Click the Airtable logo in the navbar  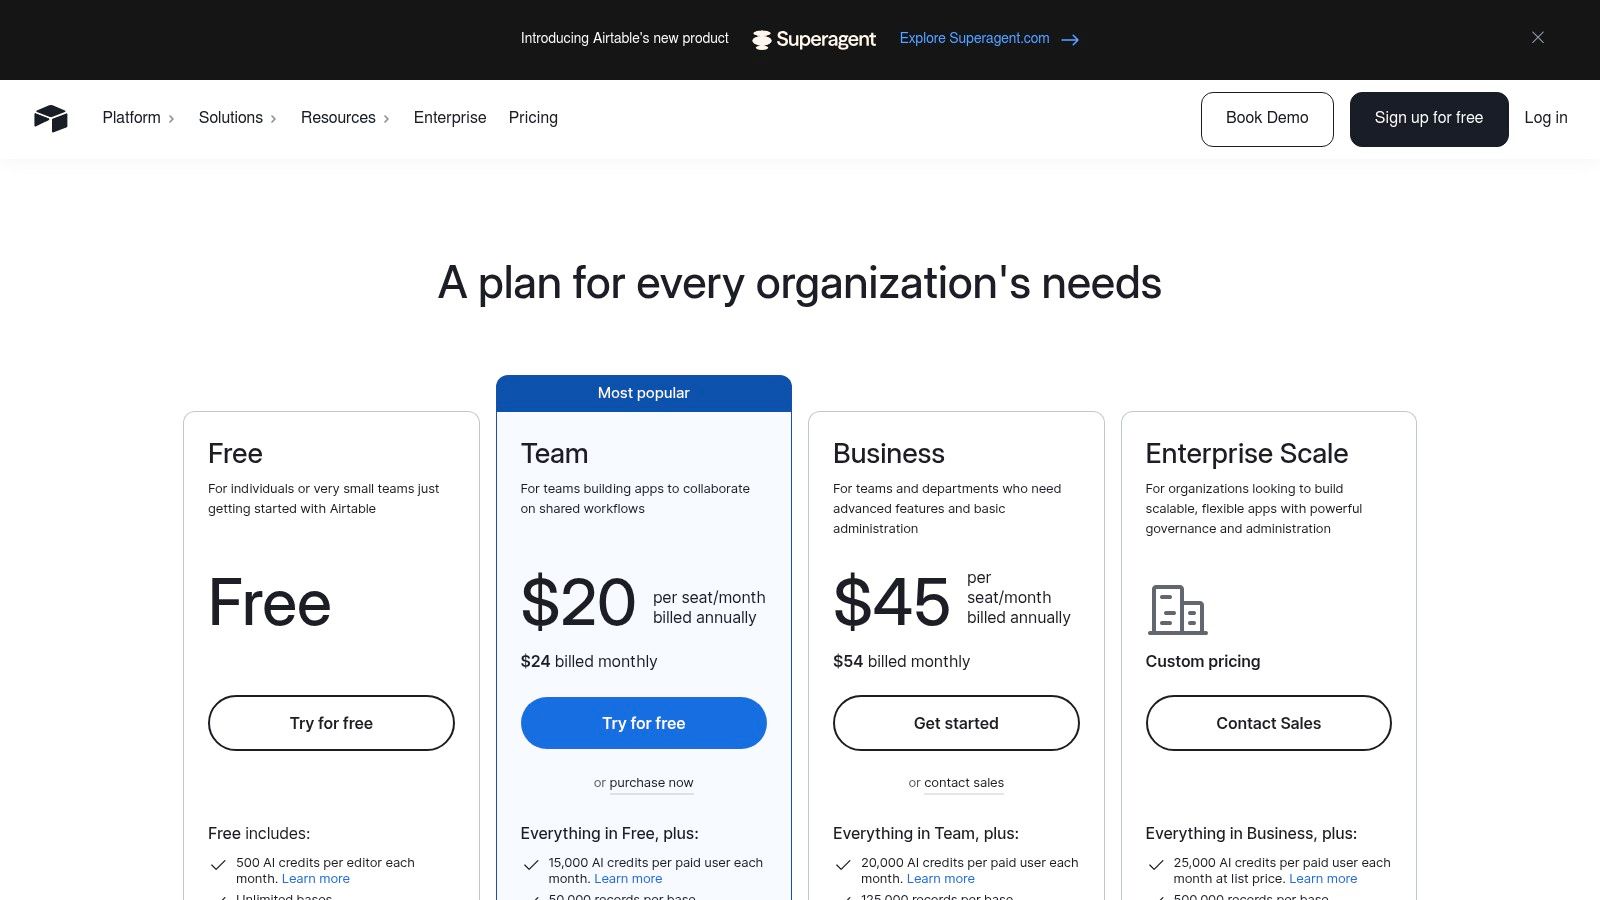pos(51,118)
